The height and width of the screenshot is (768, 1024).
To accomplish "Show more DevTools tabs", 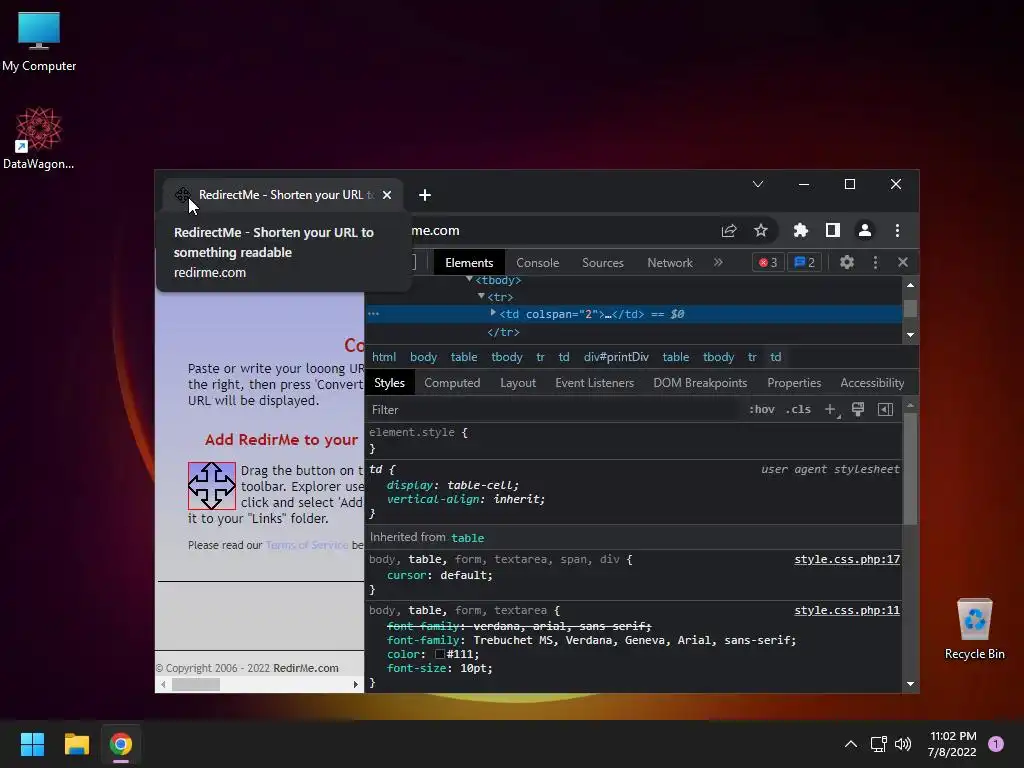I will coord(718,263).
